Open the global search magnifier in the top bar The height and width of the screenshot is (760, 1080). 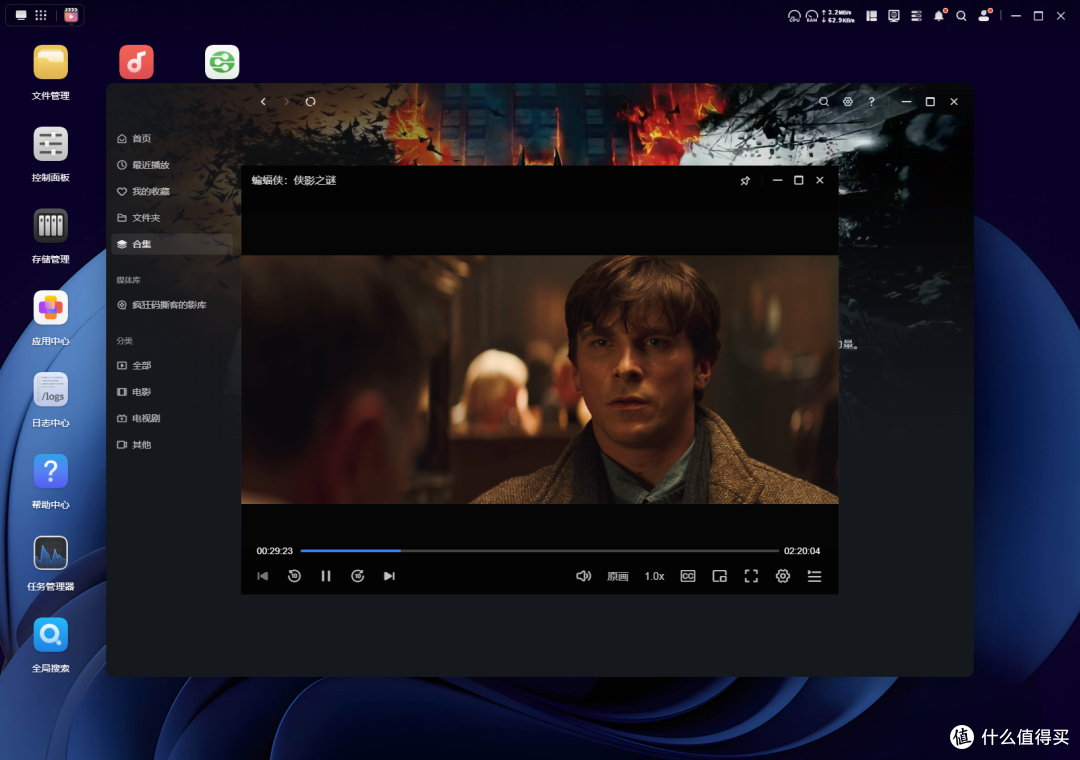pos(962,15)
